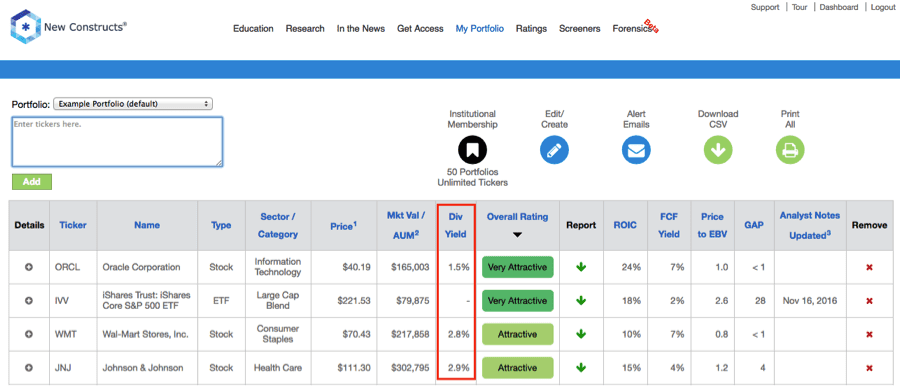Click the Logout link
This screenshot has height=386, width=900.
point(883,7)
